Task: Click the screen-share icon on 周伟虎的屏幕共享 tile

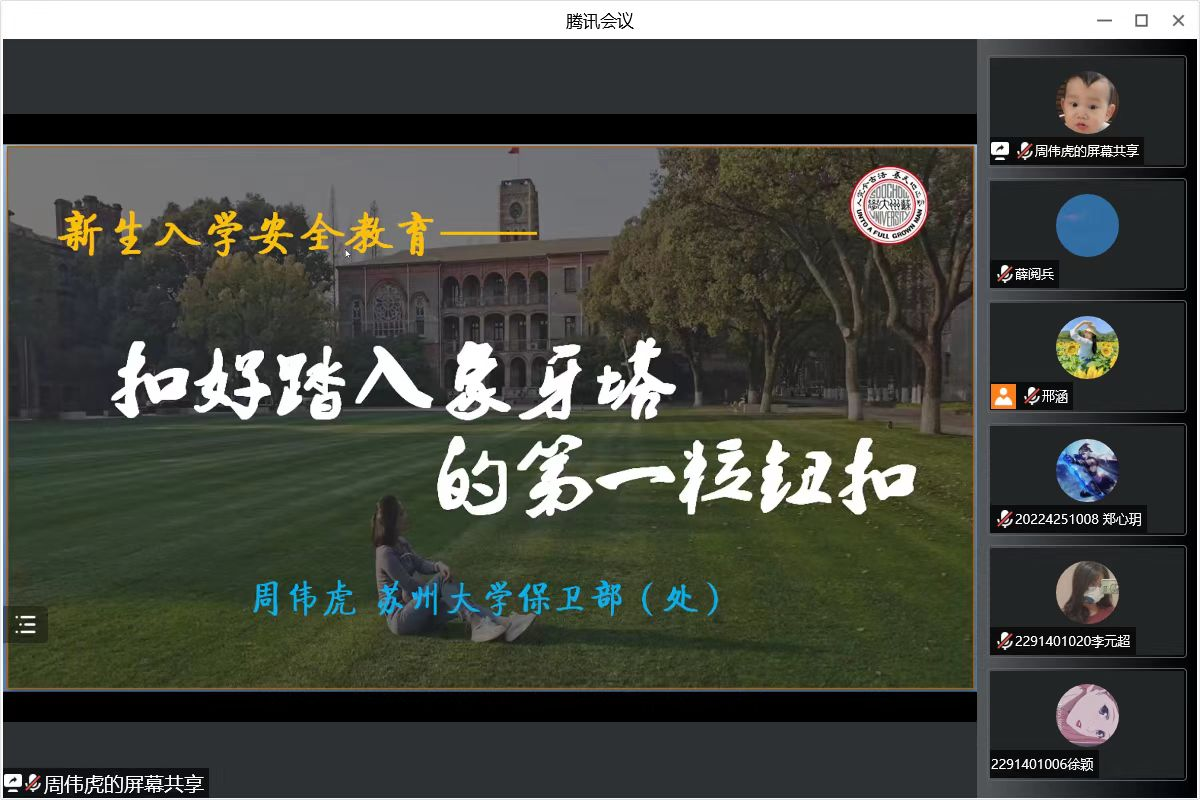Action: [x=1001, y=150]
